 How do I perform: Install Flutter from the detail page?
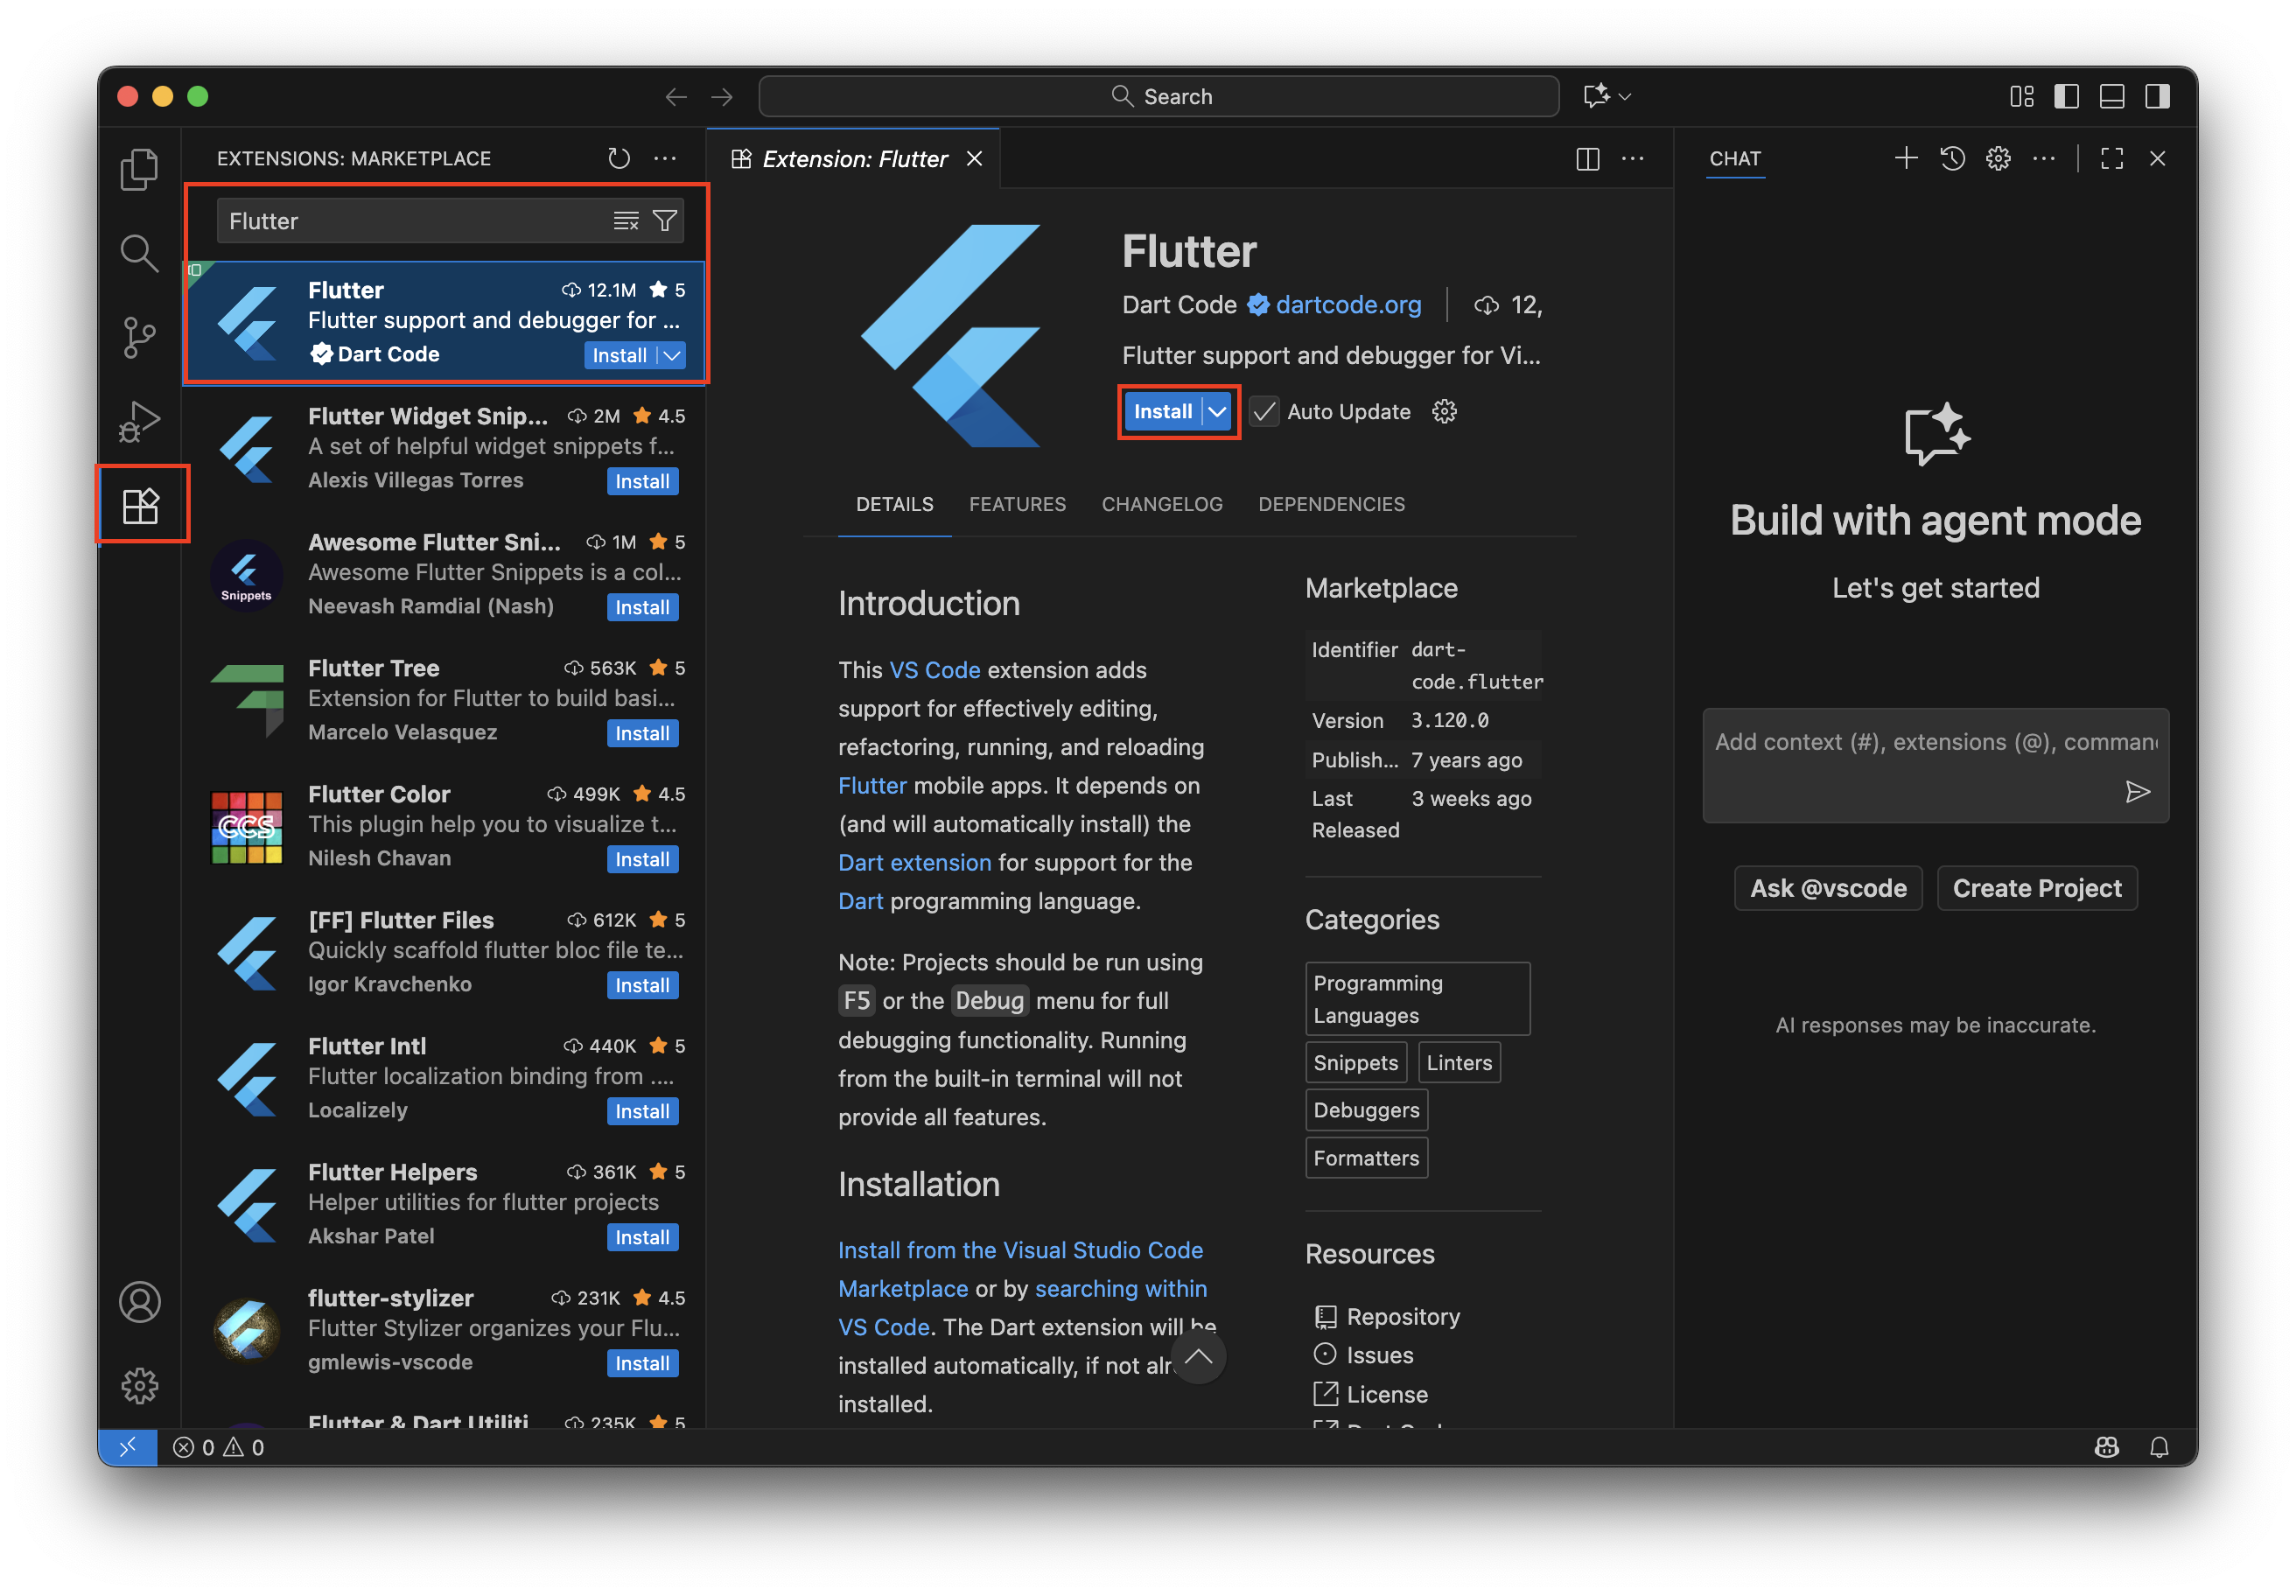[1163, 411]
